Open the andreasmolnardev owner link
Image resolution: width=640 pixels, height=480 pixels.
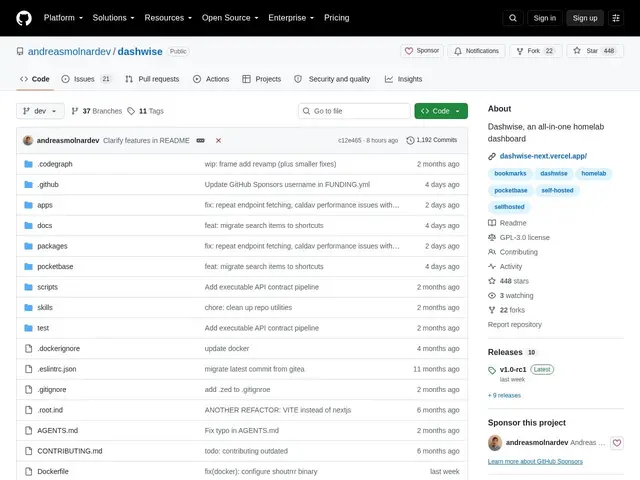69,51
